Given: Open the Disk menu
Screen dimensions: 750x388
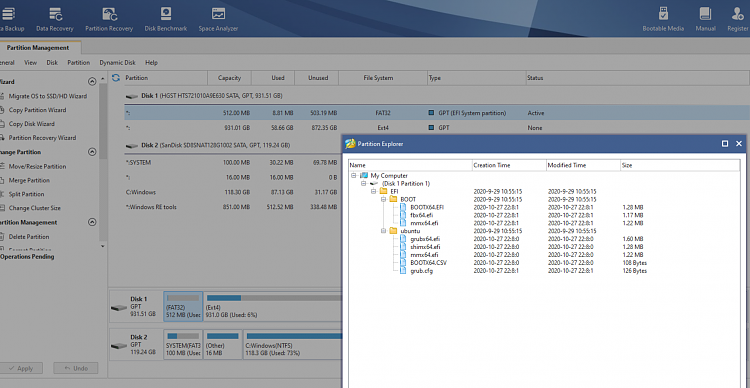Looking at the screenshot, I should tap(52, 63).
